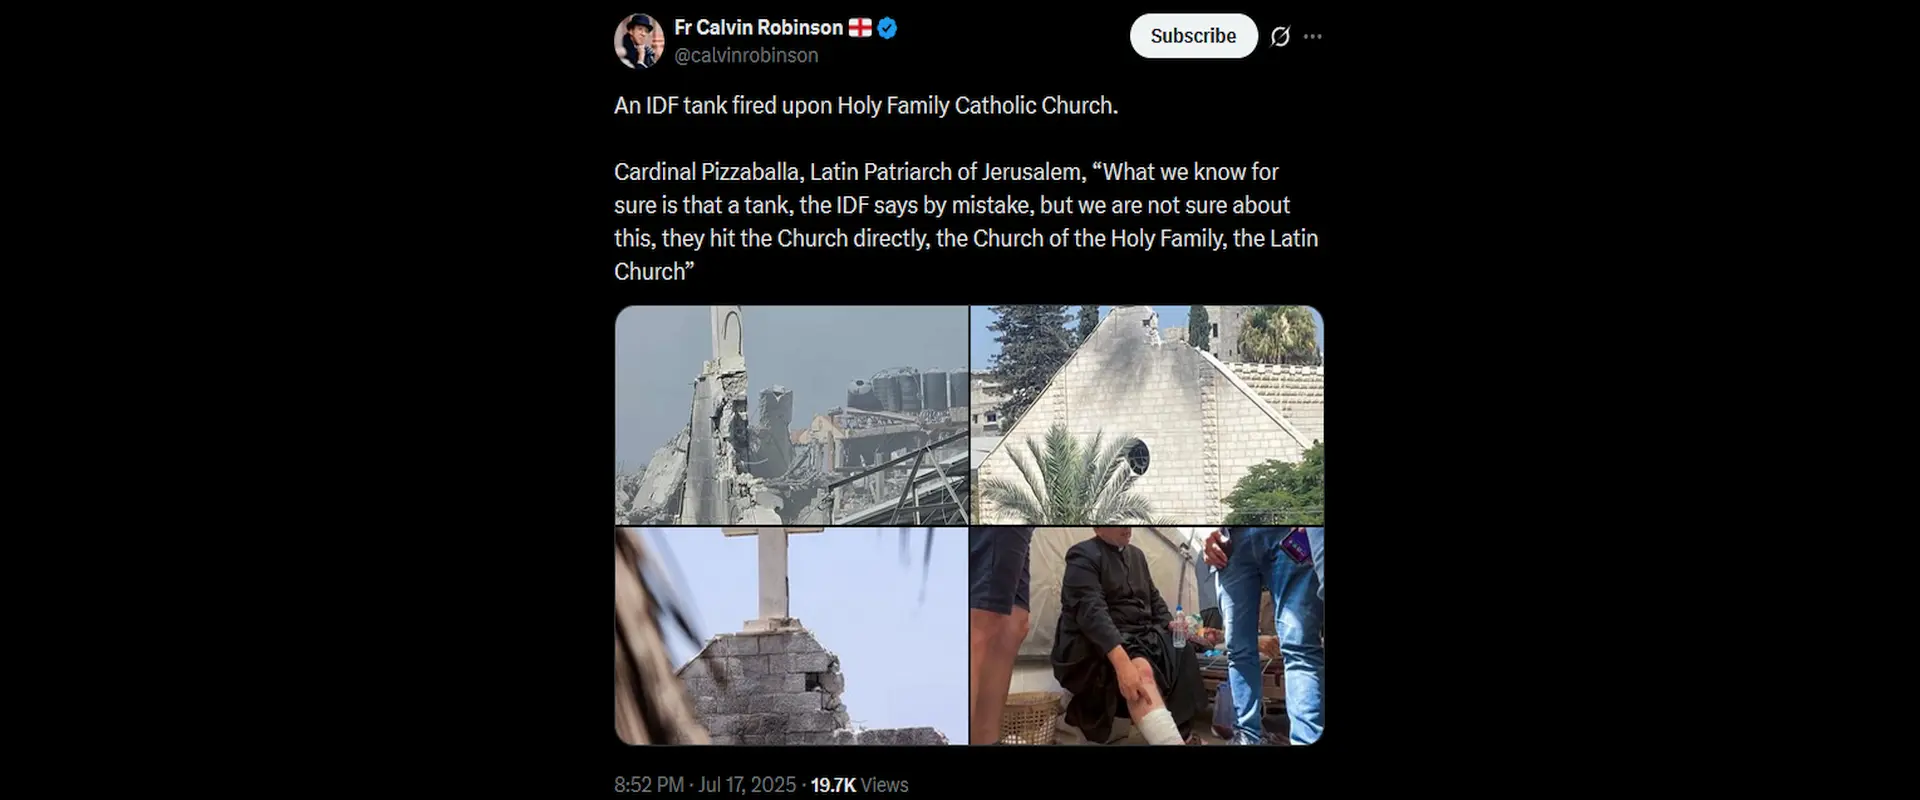
Task: Click the blue verified badge
Action: click(x=887, y=28)
